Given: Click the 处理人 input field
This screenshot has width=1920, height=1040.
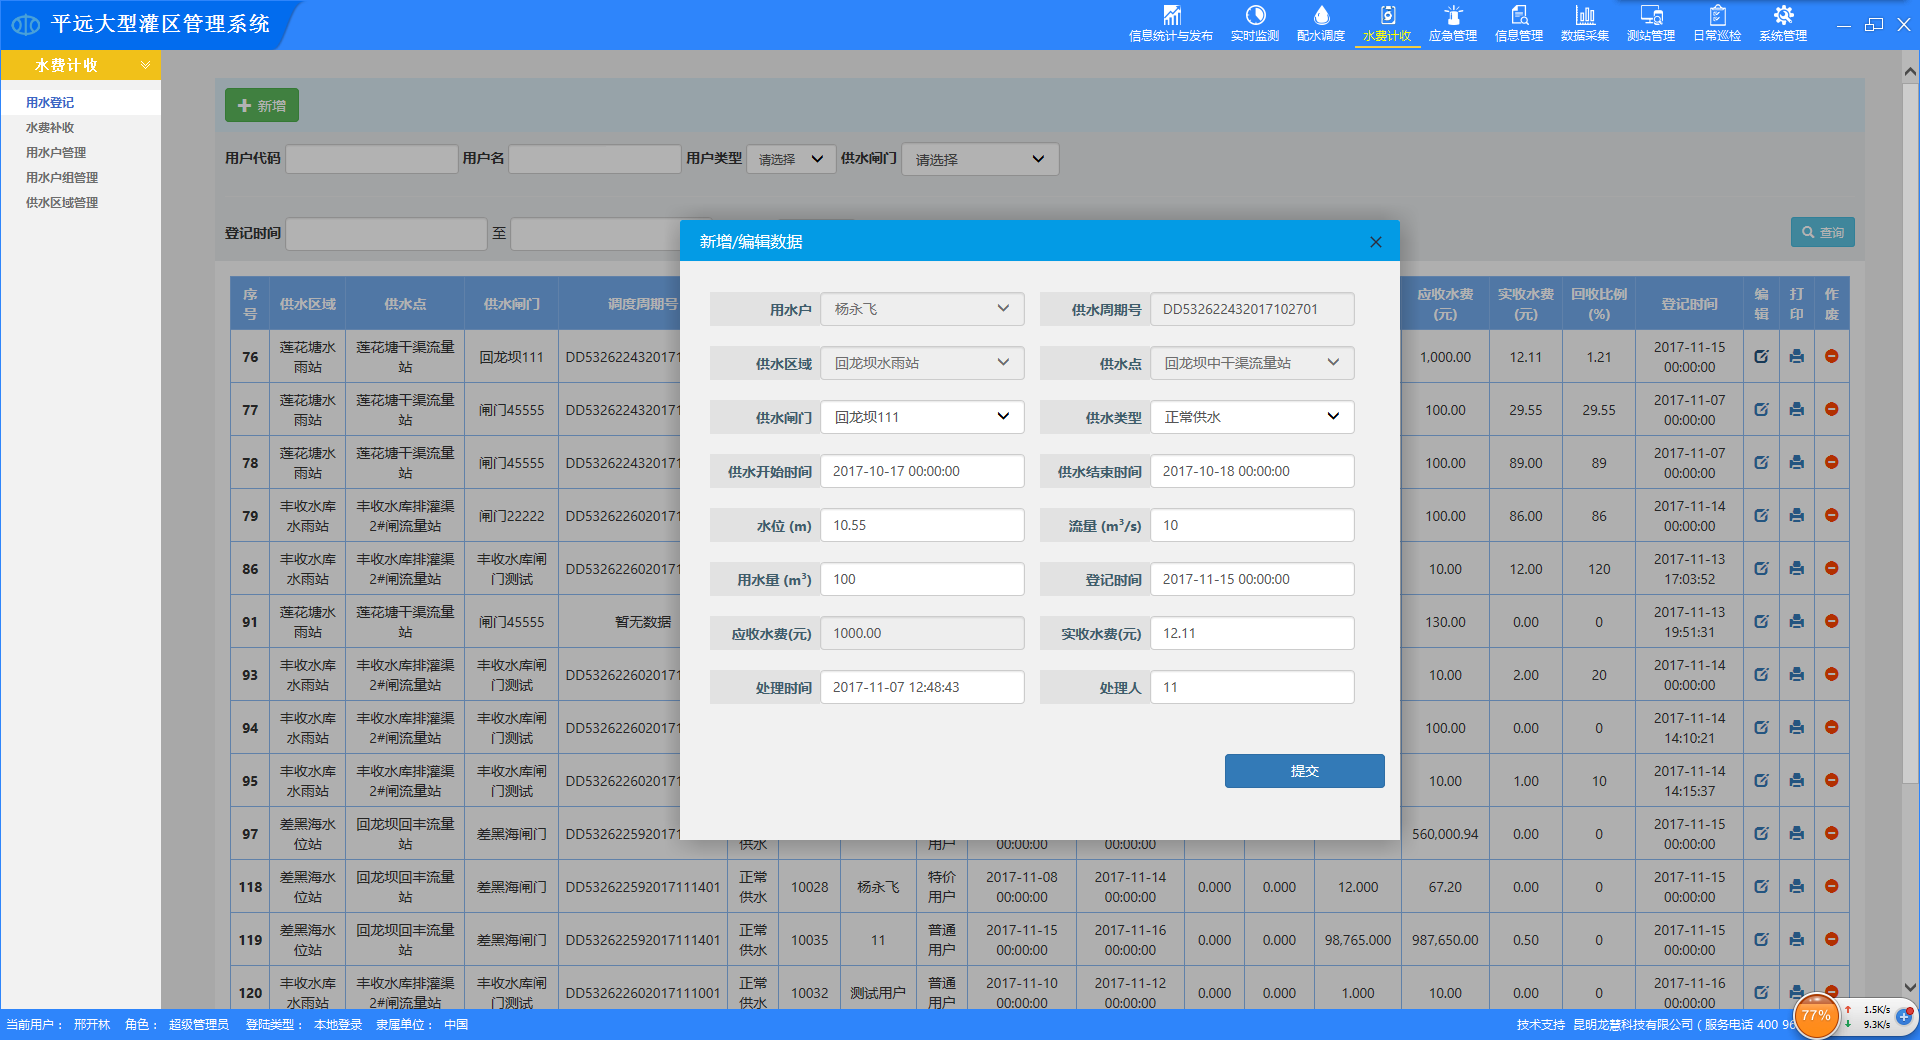Looking at the screenshot, I should coord(1252,687).
